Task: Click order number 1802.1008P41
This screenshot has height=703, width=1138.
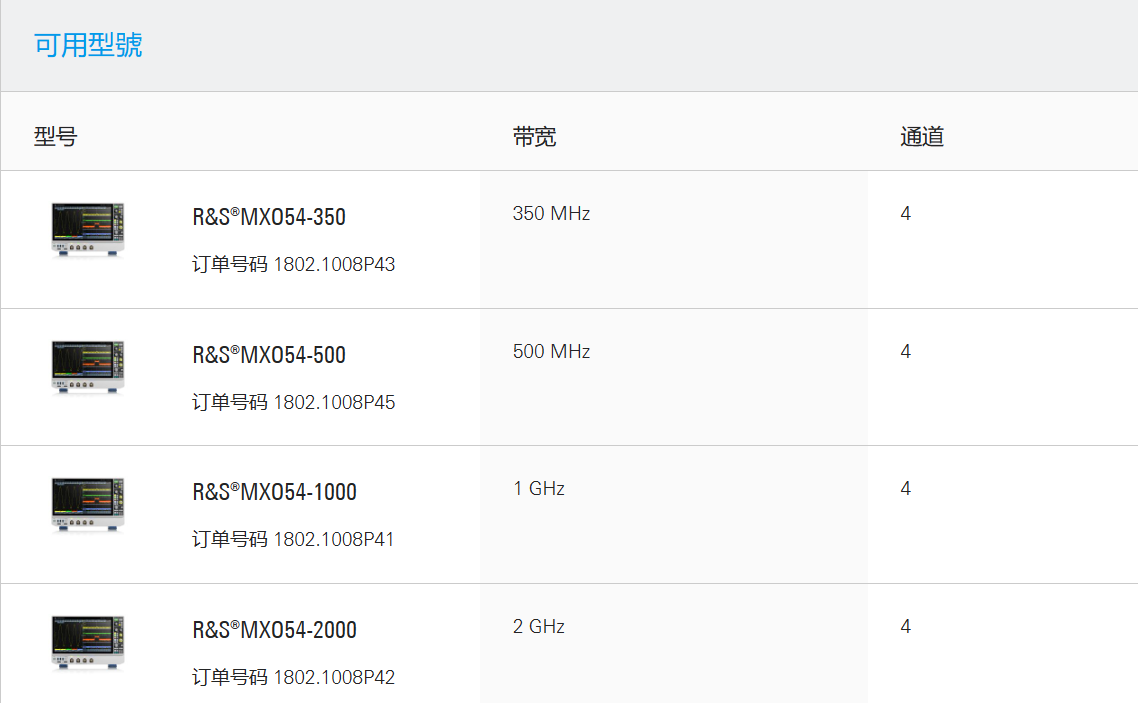Action: 334,540
